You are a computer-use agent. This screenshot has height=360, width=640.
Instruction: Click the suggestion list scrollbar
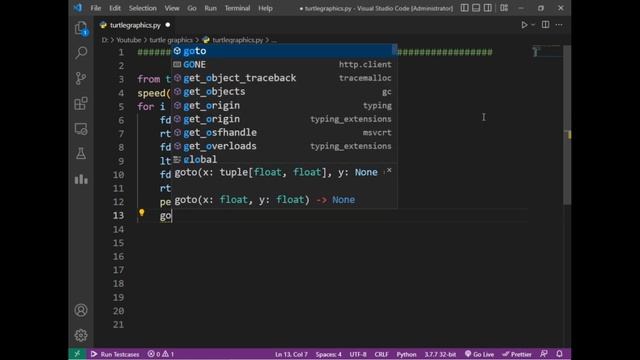394,49
